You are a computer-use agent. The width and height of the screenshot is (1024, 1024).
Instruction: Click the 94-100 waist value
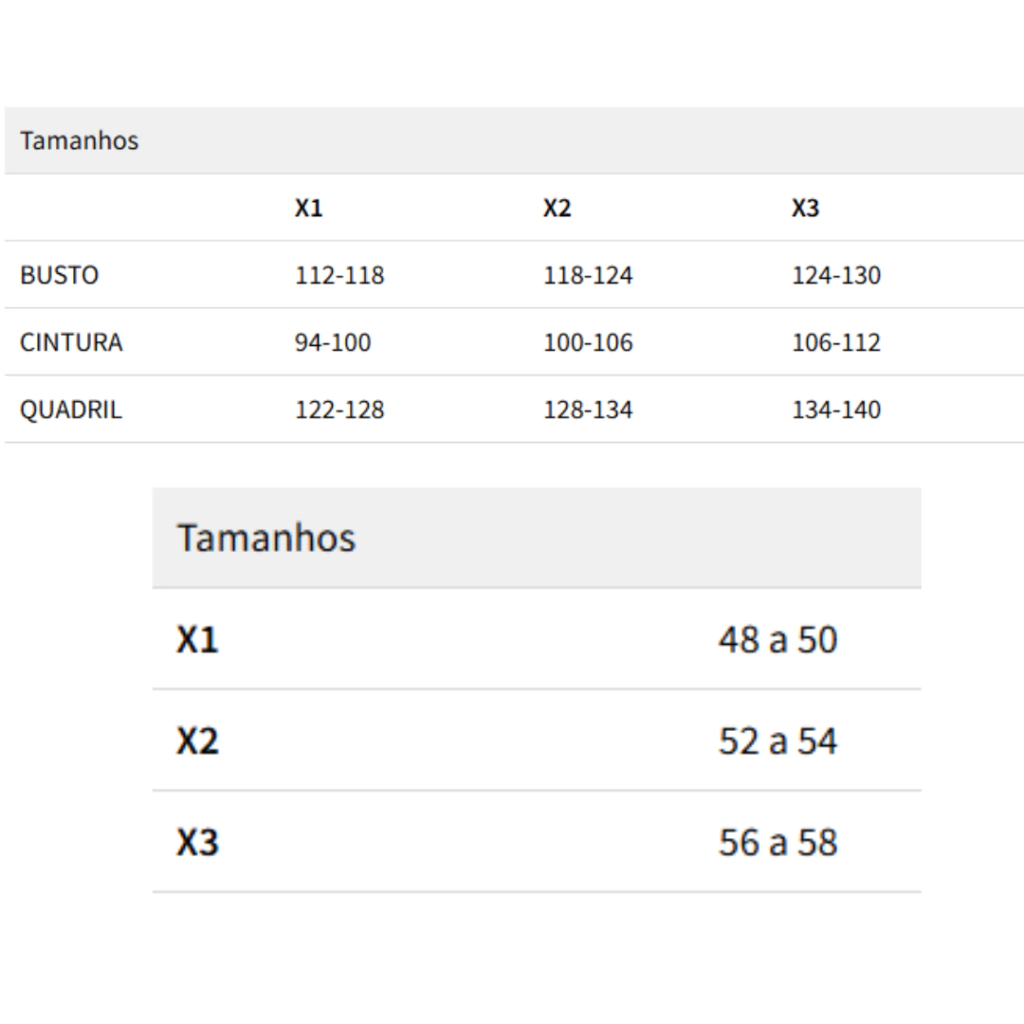click(x=333, y=342)
